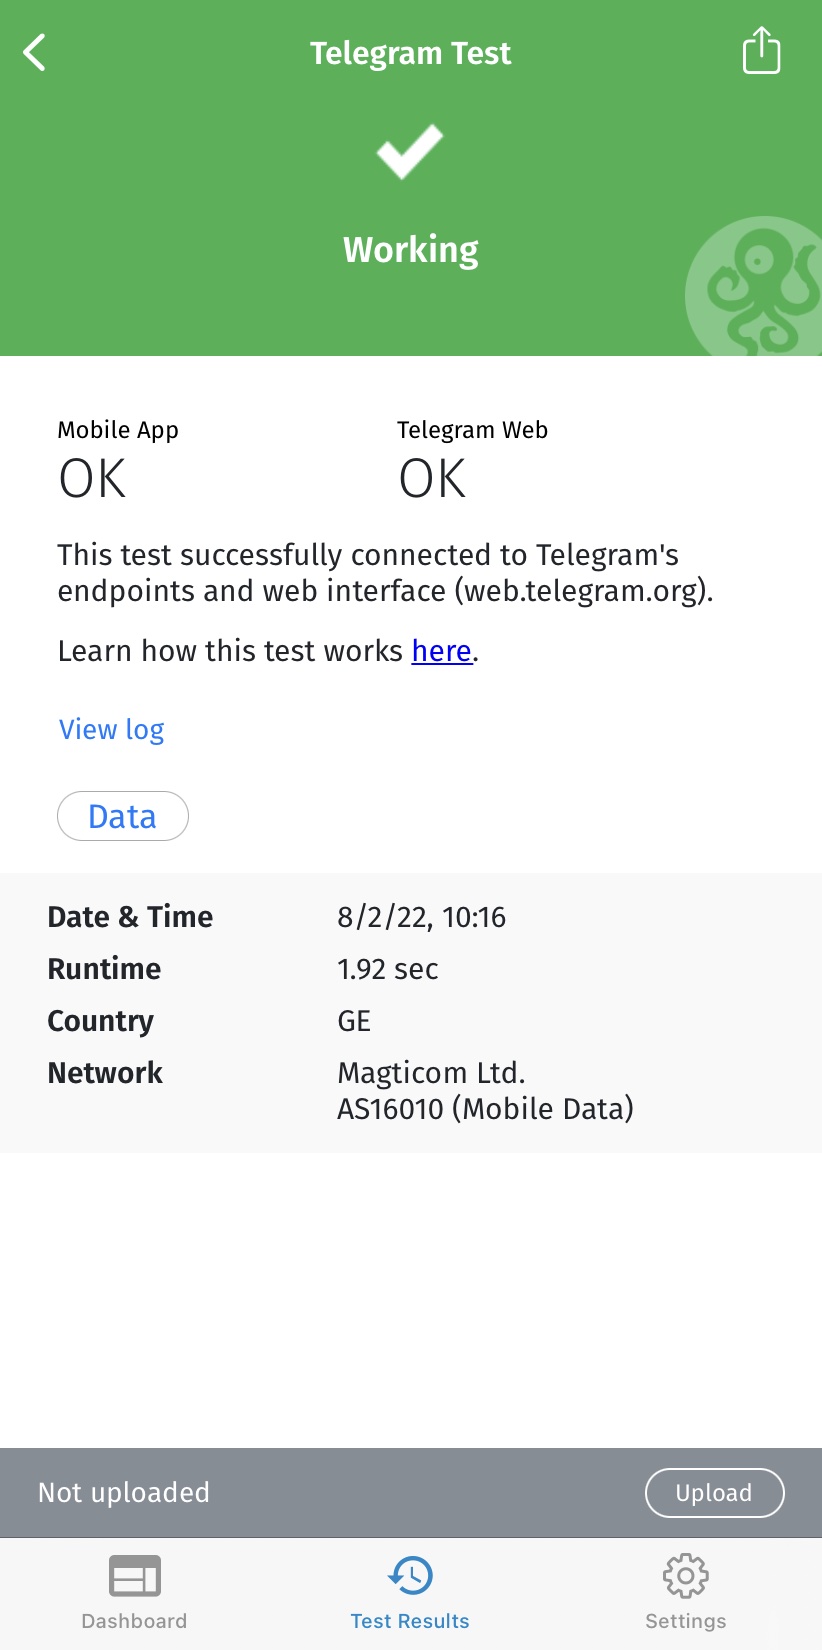Tap the Magticom Ltd. network value
822x1650 pixels.
pyautogui.click(x=431, y=1073)
